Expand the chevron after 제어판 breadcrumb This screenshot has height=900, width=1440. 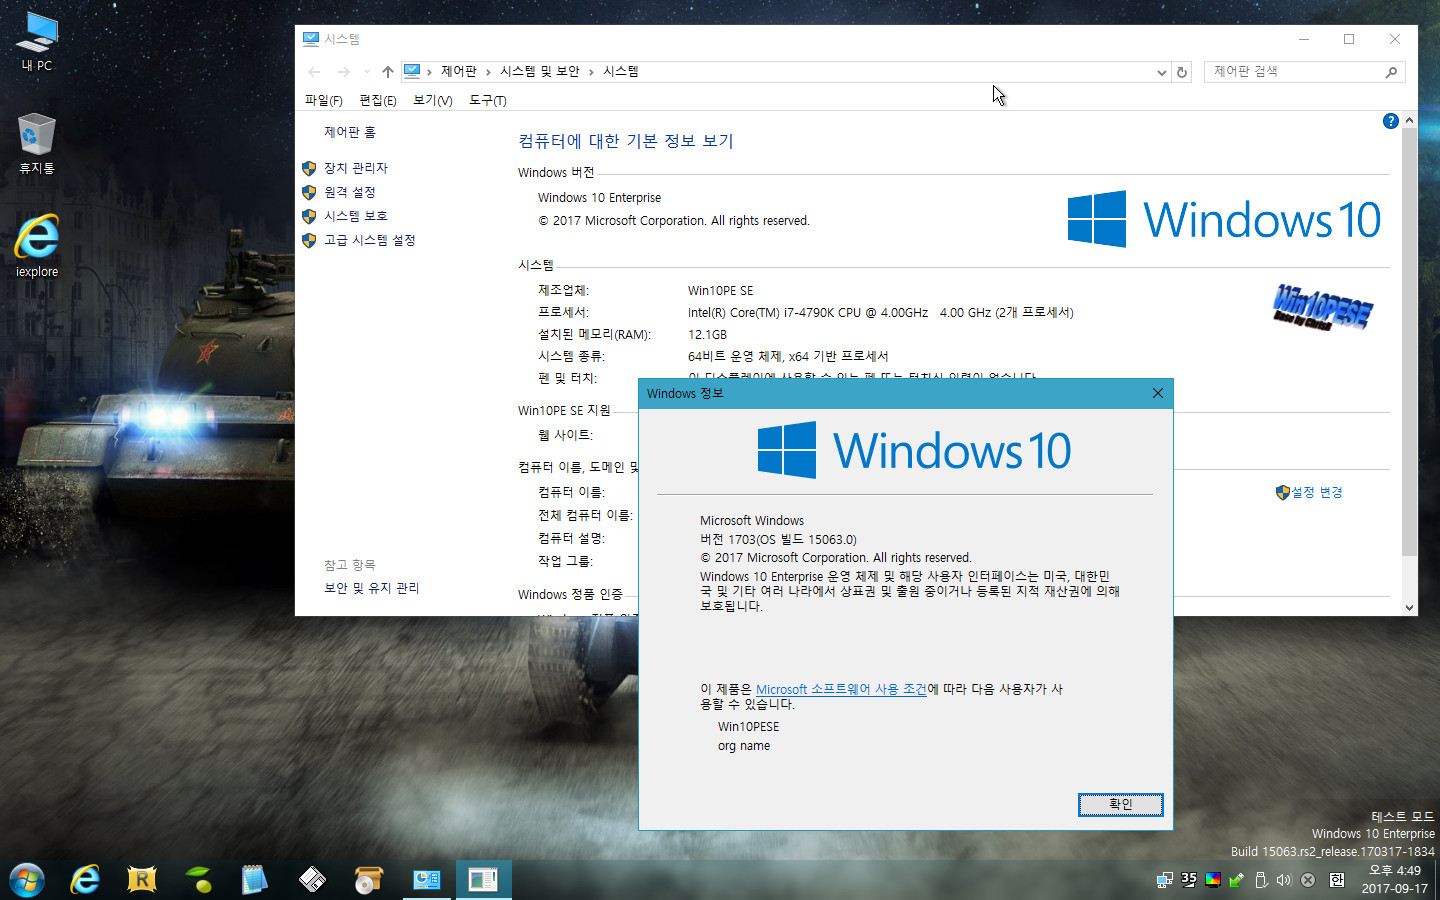pyautogui.click(x=488, y=72)
